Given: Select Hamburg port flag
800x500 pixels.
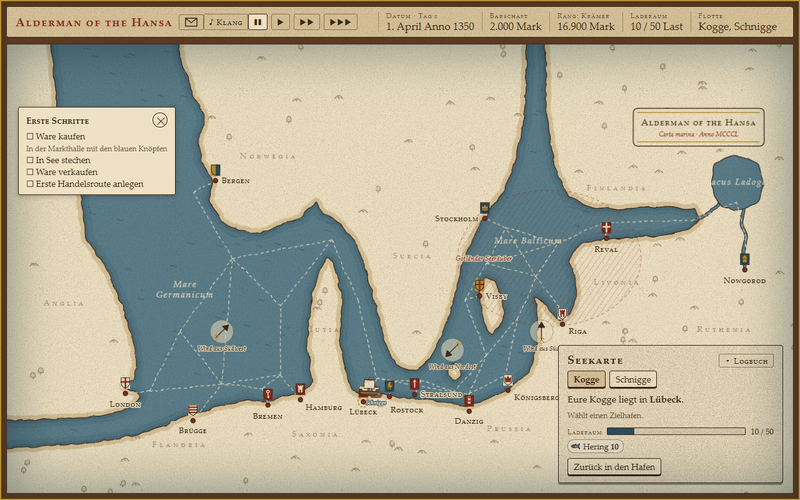Looking at the screenshot, I should (300, 389).
